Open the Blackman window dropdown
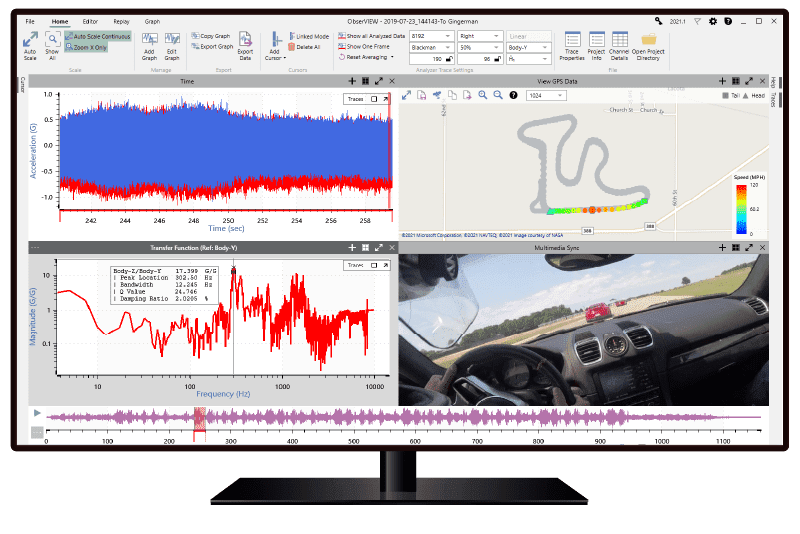Screen dimensions: 800x534 (x=431, y=47)
